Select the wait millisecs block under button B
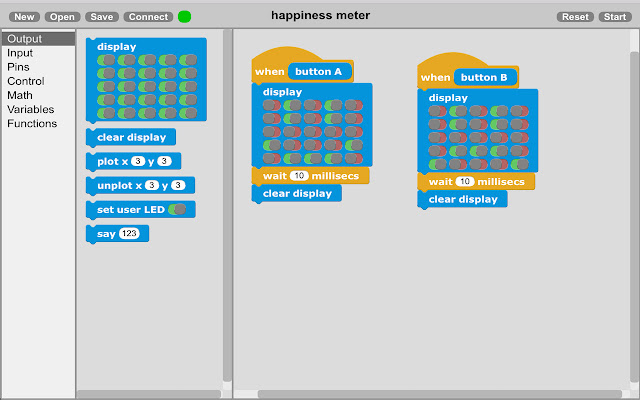The width and height of the screenshot is (640, 400). (x=476, y=182)
